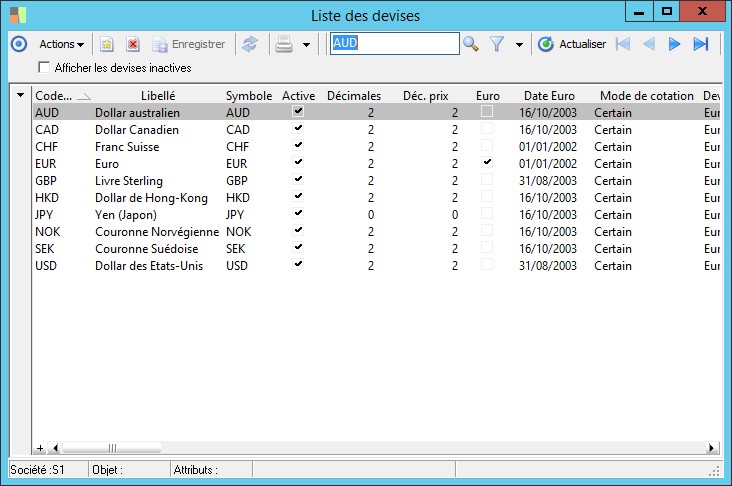Screen dimensions: 732x486
Task: Click the search field containing AUD
Action: (394, 43)
